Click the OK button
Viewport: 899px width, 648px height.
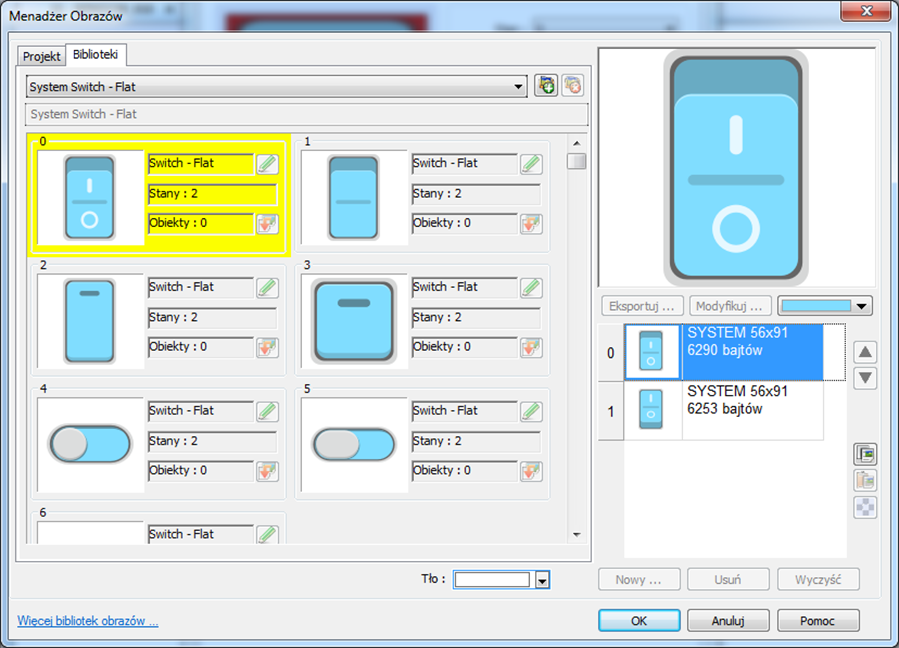[x=639, y=620]
